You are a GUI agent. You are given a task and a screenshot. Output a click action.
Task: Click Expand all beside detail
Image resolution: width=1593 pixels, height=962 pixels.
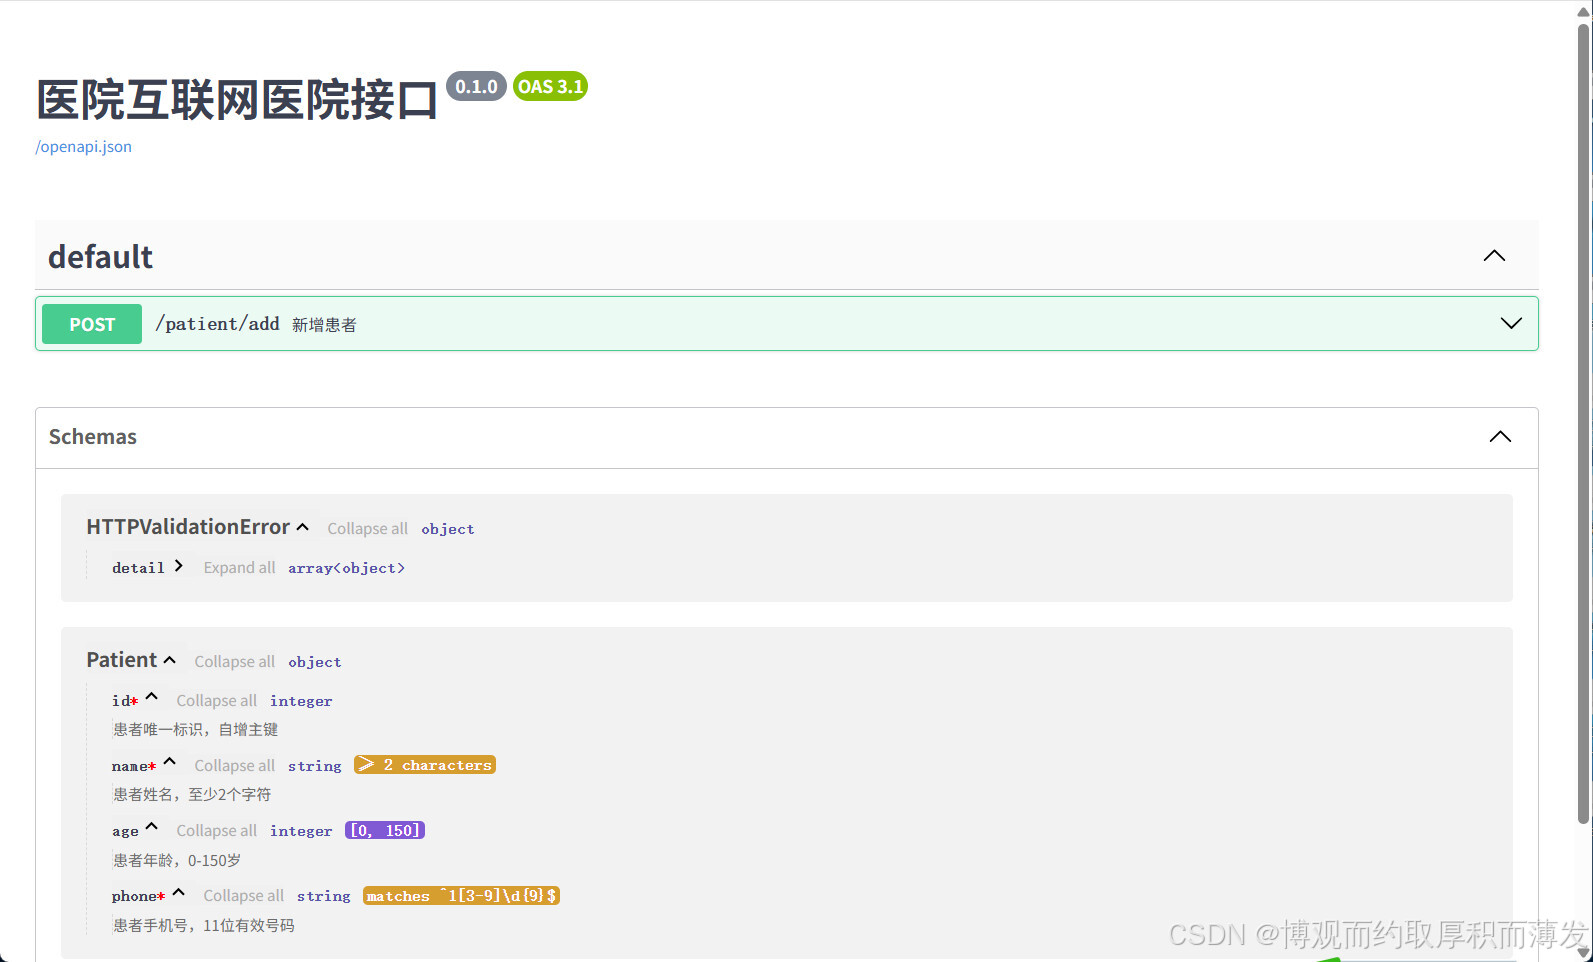pyautogui.click(x=239, y=568)
